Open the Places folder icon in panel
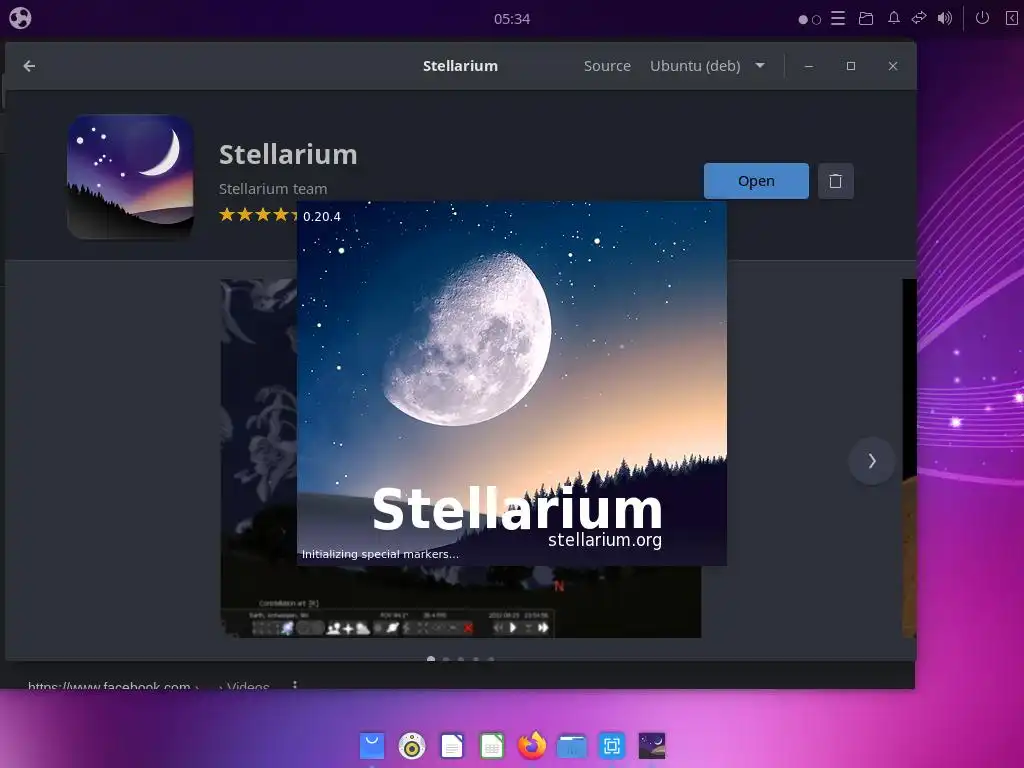The height and width of the screenshot is (768, 1024). pos(866,18)
